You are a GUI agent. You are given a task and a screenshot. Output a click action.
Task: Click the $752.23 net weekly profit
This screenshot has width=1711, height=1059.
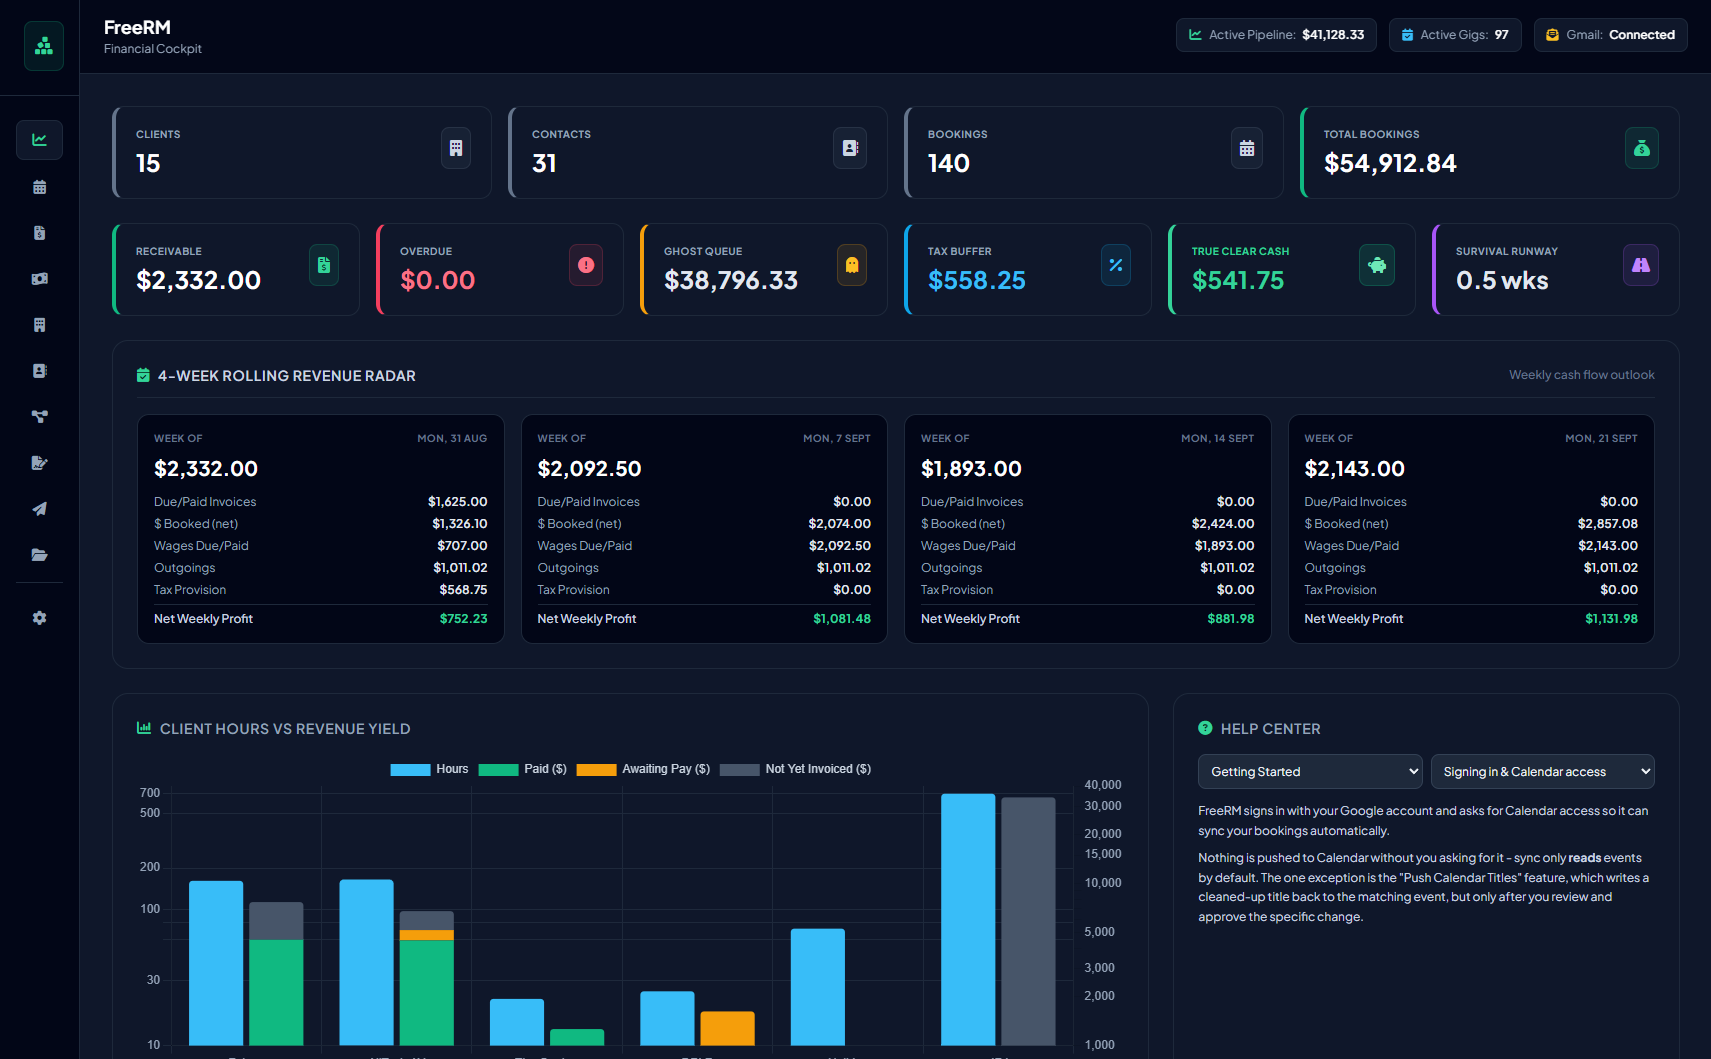tap(464, 619)
